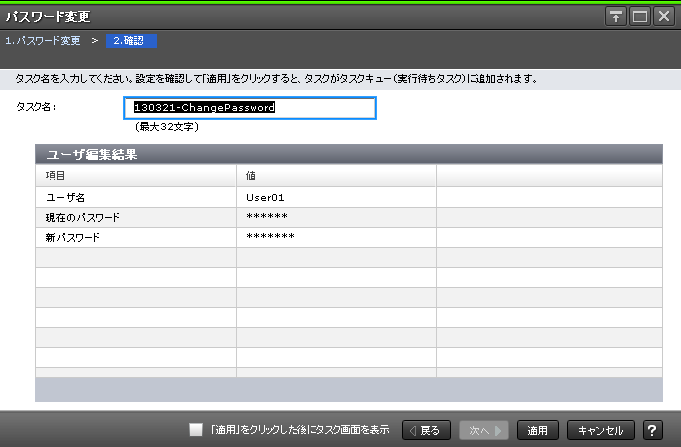Apply the settings with the 適用 button

point(538,430)
